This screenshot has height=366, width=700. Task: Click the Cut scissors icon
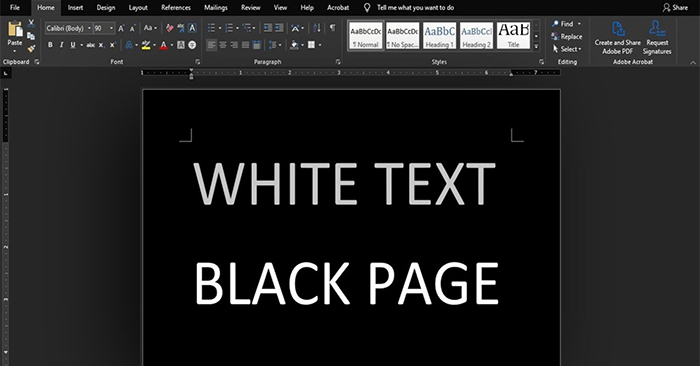point(31,23)
